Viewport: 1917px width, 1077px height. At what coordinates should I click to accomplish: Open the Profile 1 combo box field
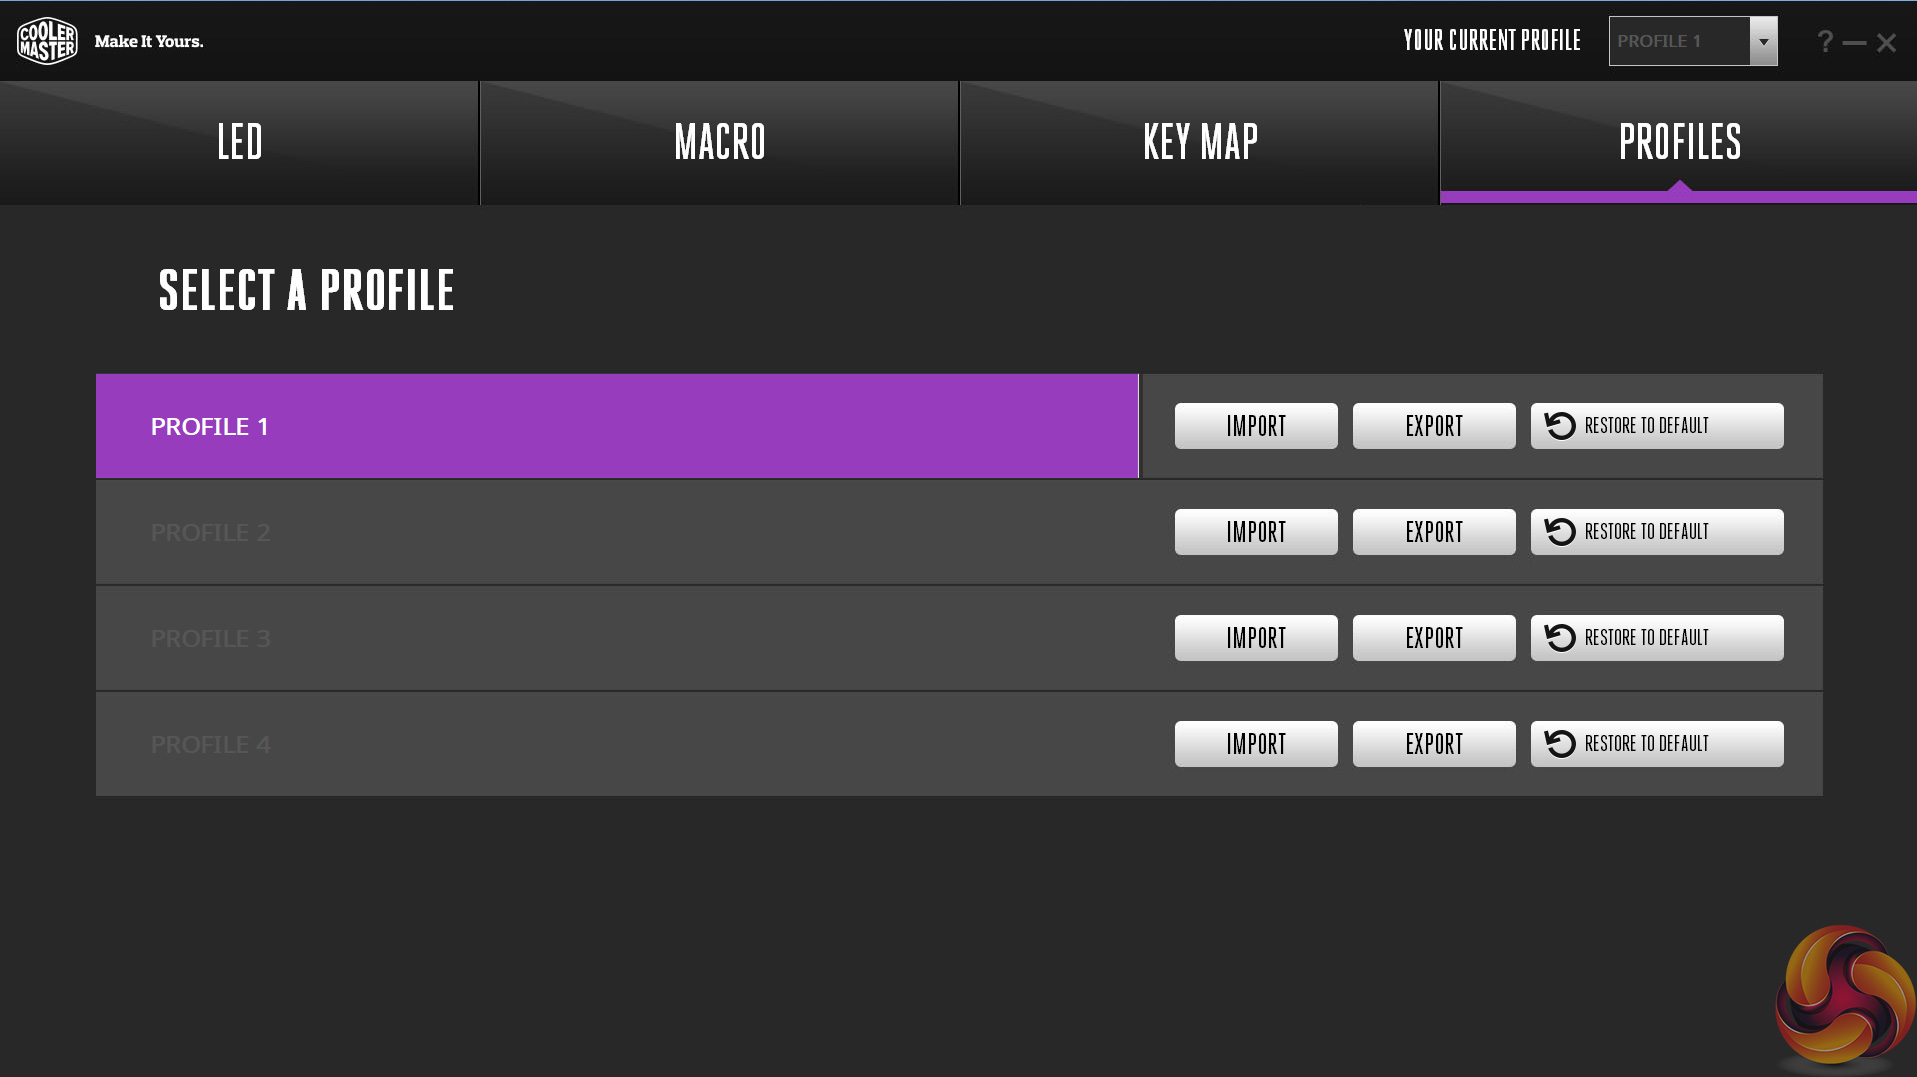click(1679, 42)
